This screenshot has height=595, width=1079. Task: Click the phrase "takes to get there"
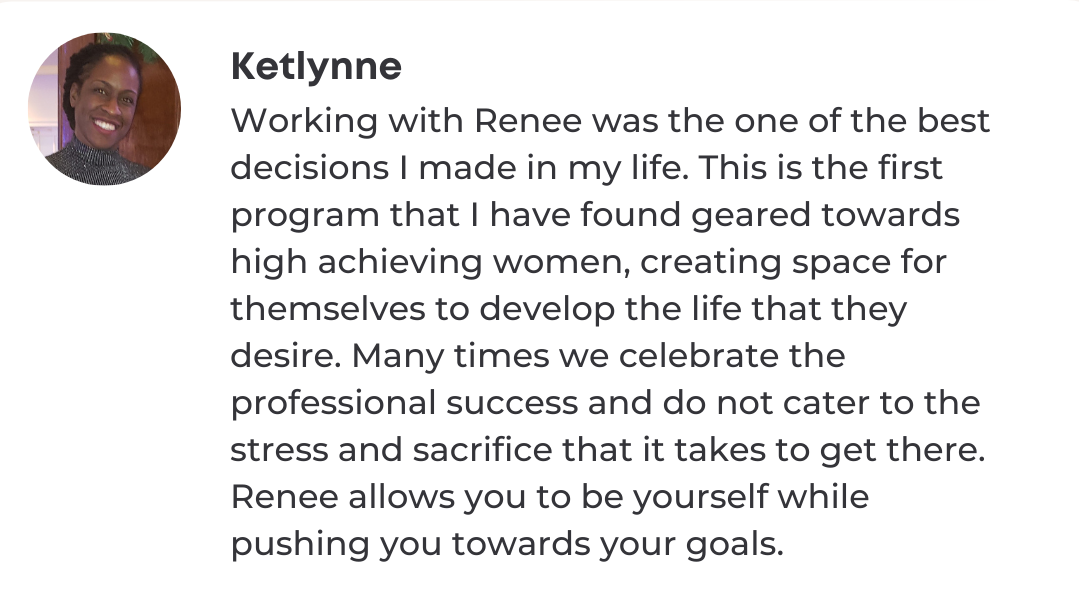(x=829, y=450)
